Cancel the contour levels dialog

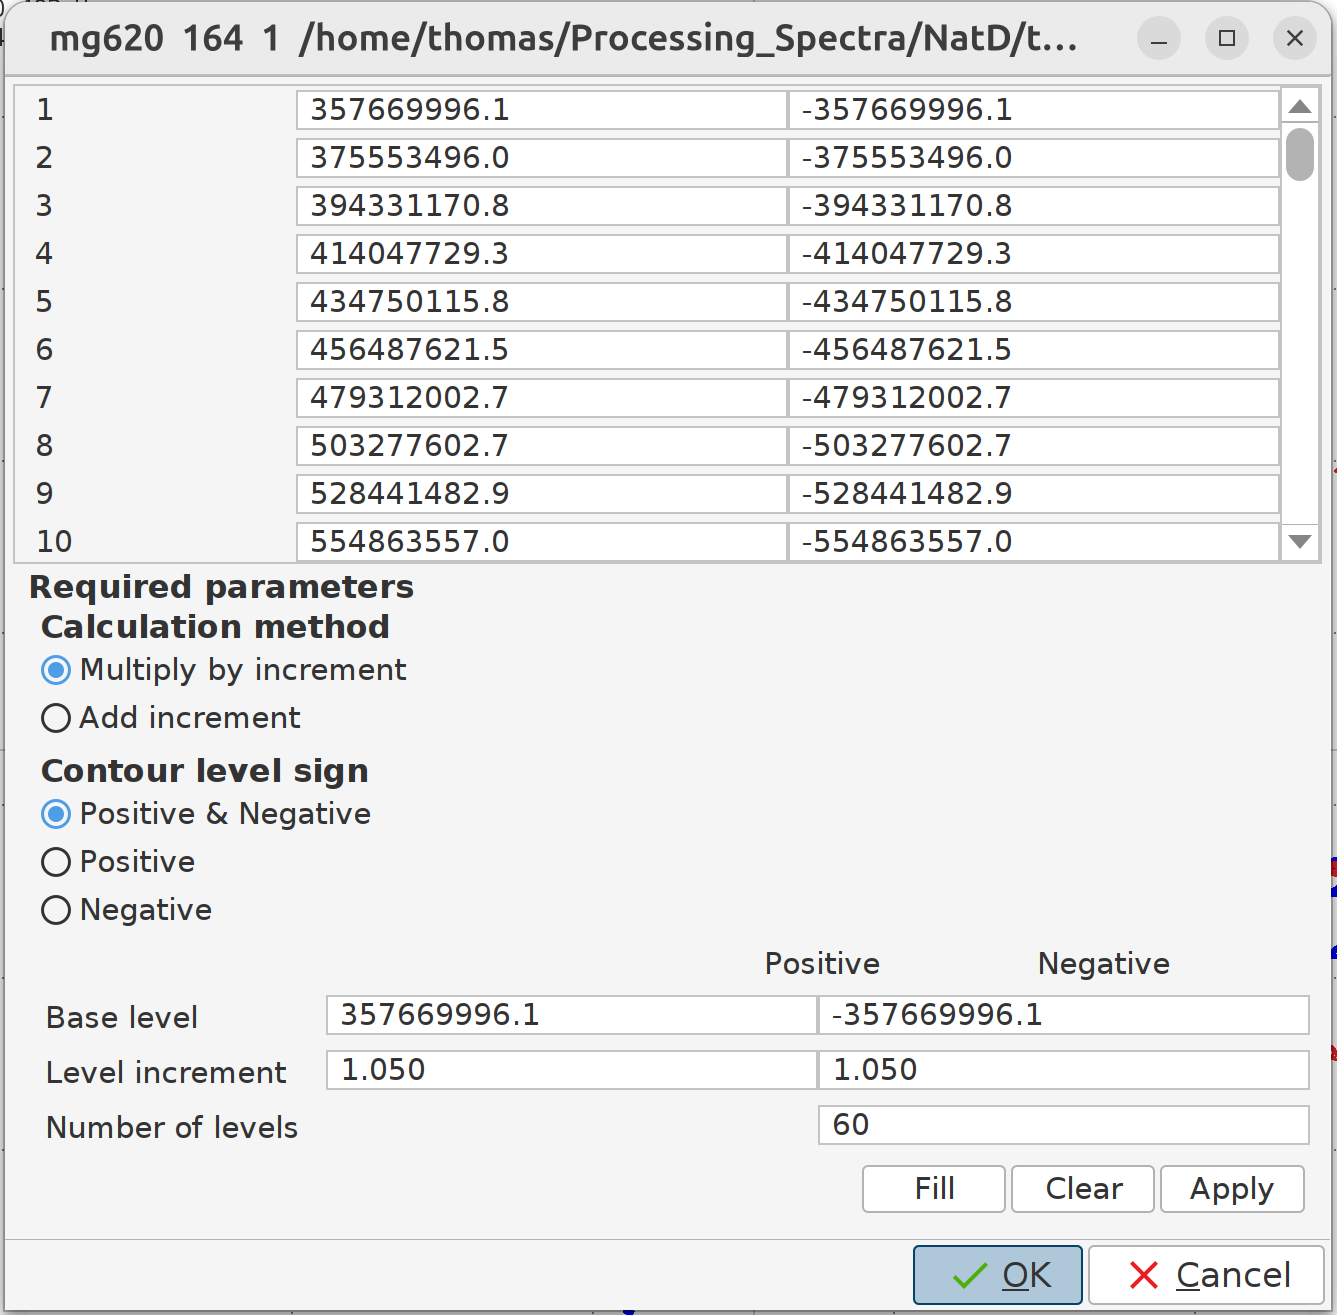tap(1206, 1275)
